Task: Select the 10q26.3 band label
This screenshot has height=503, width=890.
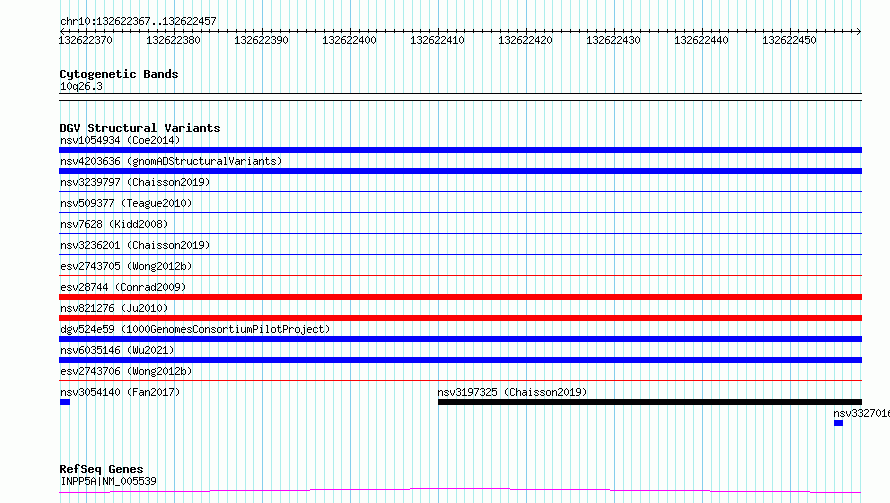Action: pyautogui.click(x=81, y=86)
